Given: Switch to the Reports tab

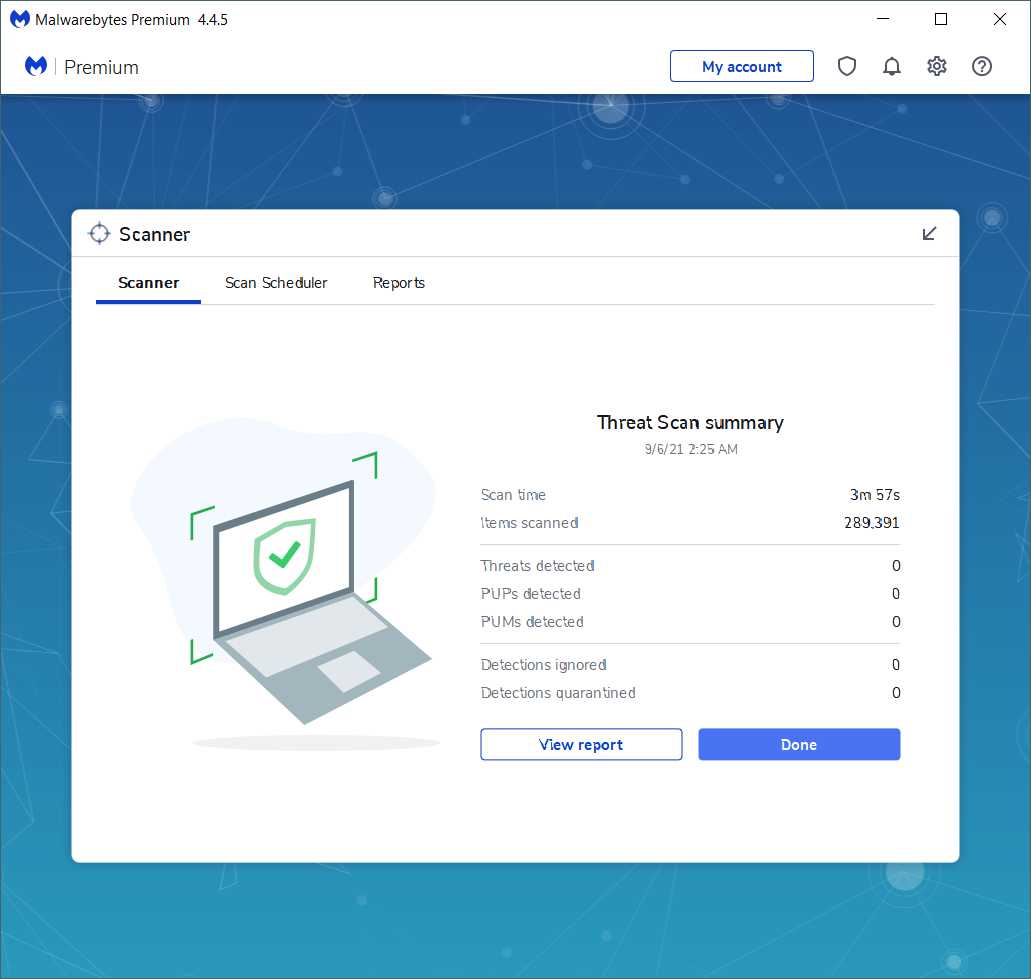Looking at the screenshot, I should point(398,283).
